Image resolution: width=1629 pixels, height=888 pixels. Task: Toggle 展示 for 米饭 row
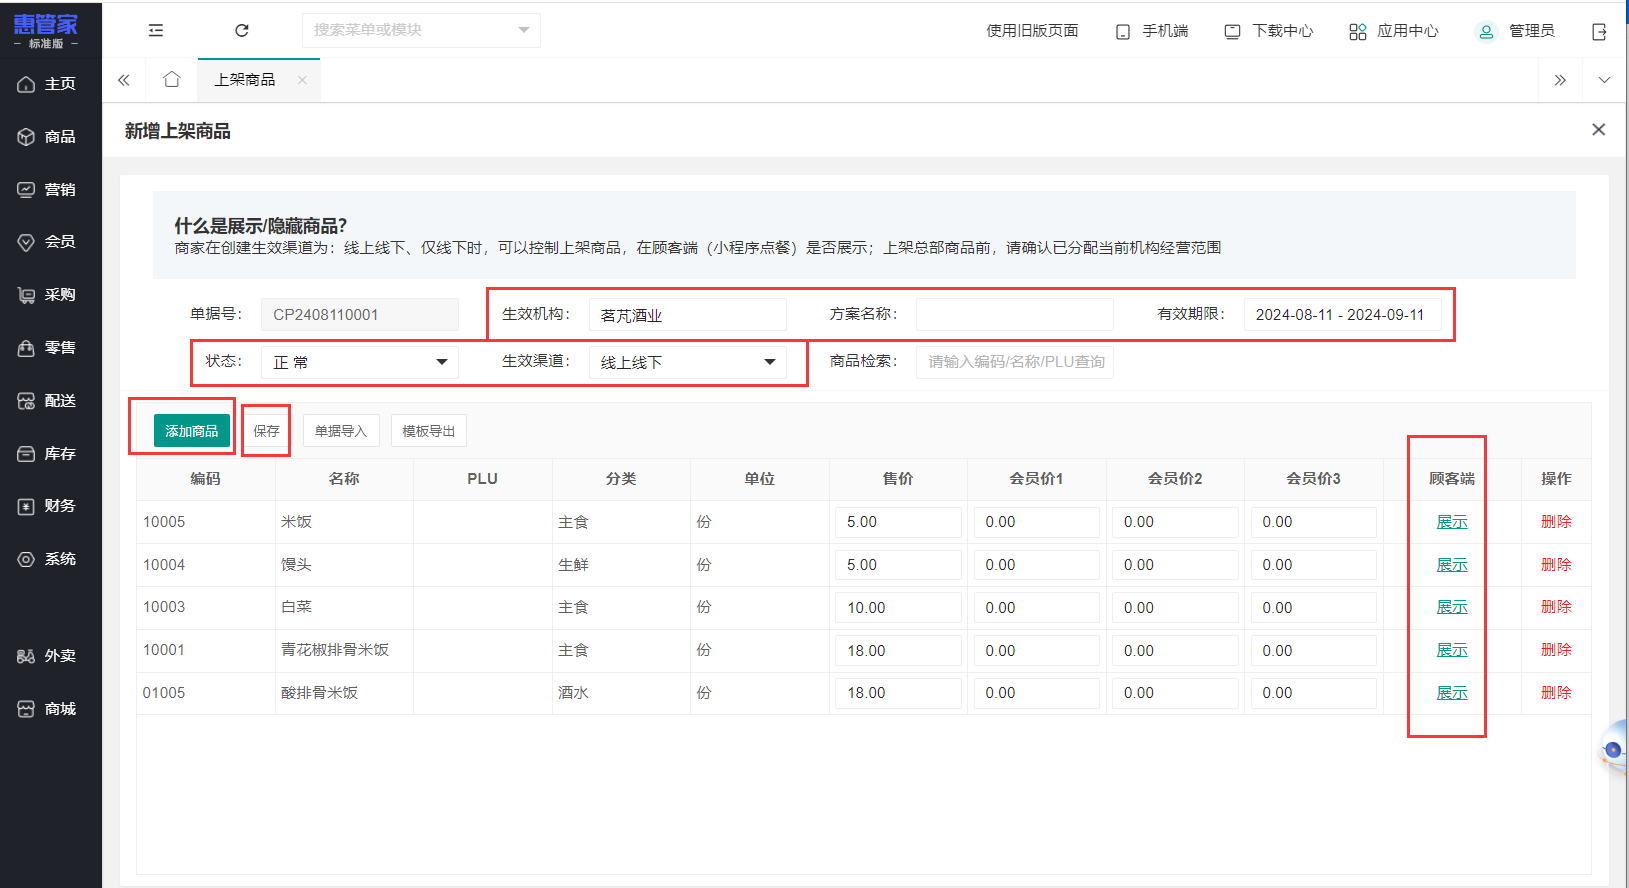pos(1451,522)
